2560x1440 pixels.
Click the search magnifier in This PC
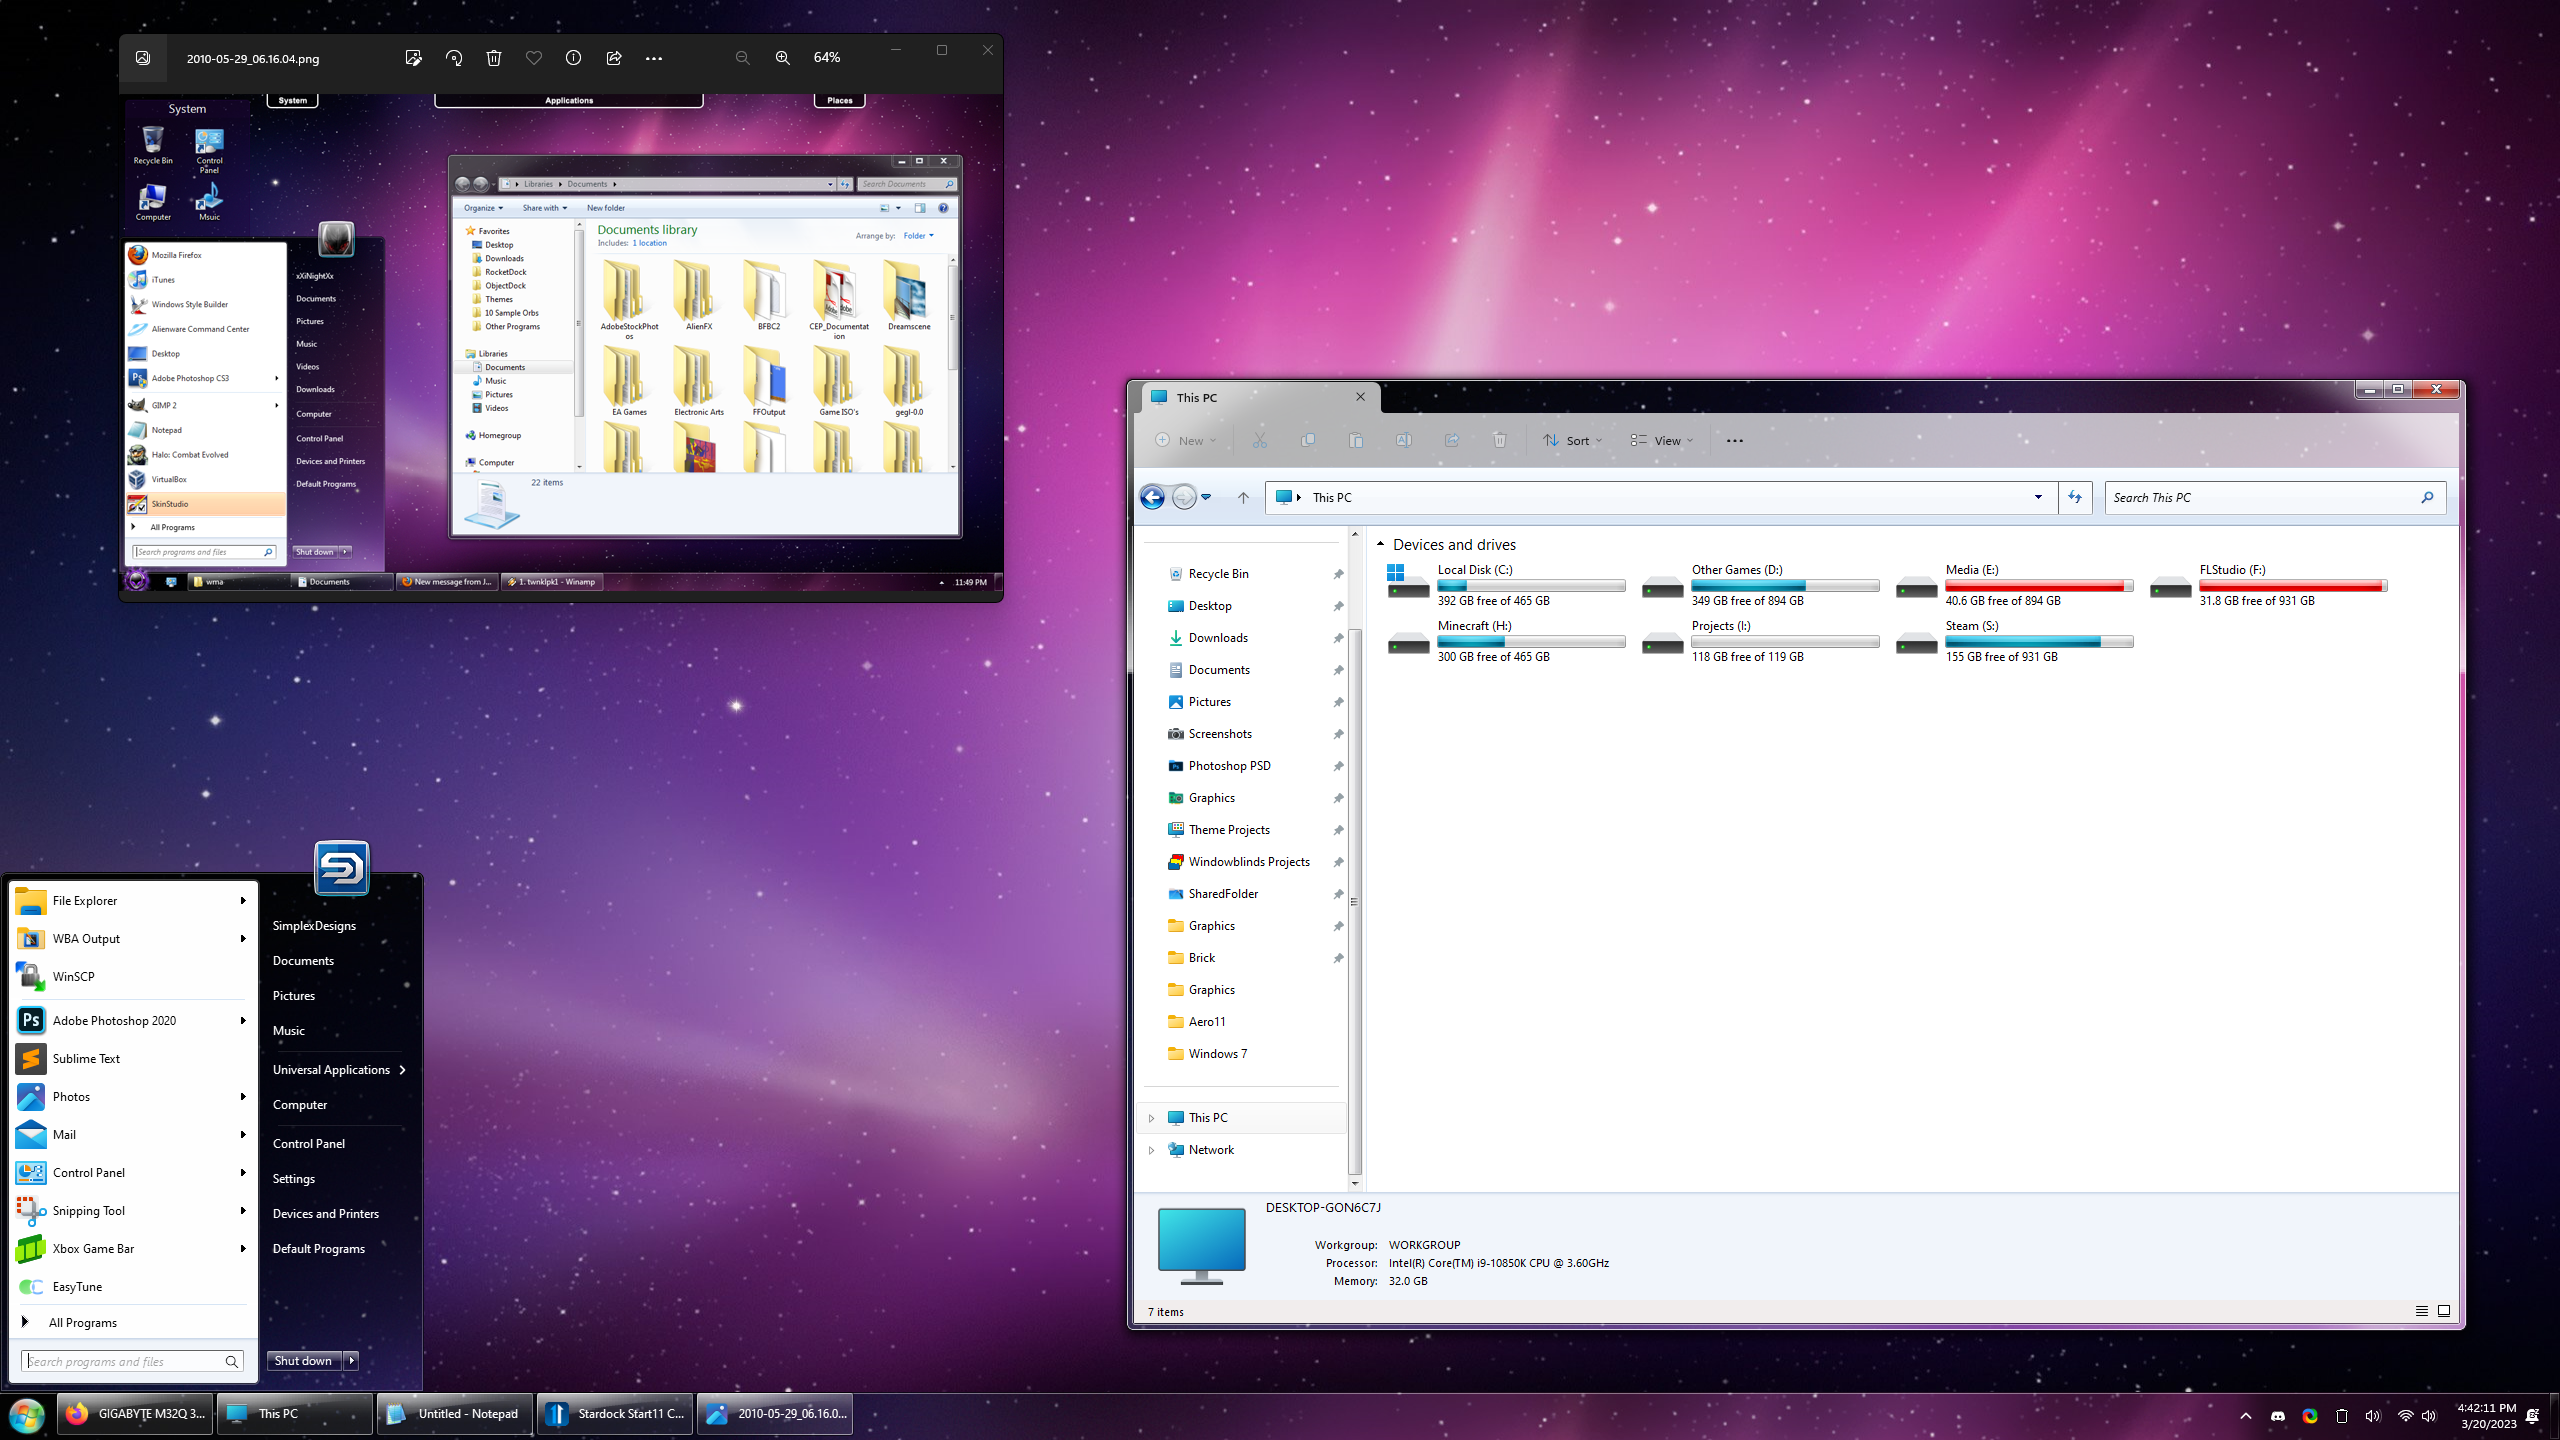click(x=2427, y=497)
